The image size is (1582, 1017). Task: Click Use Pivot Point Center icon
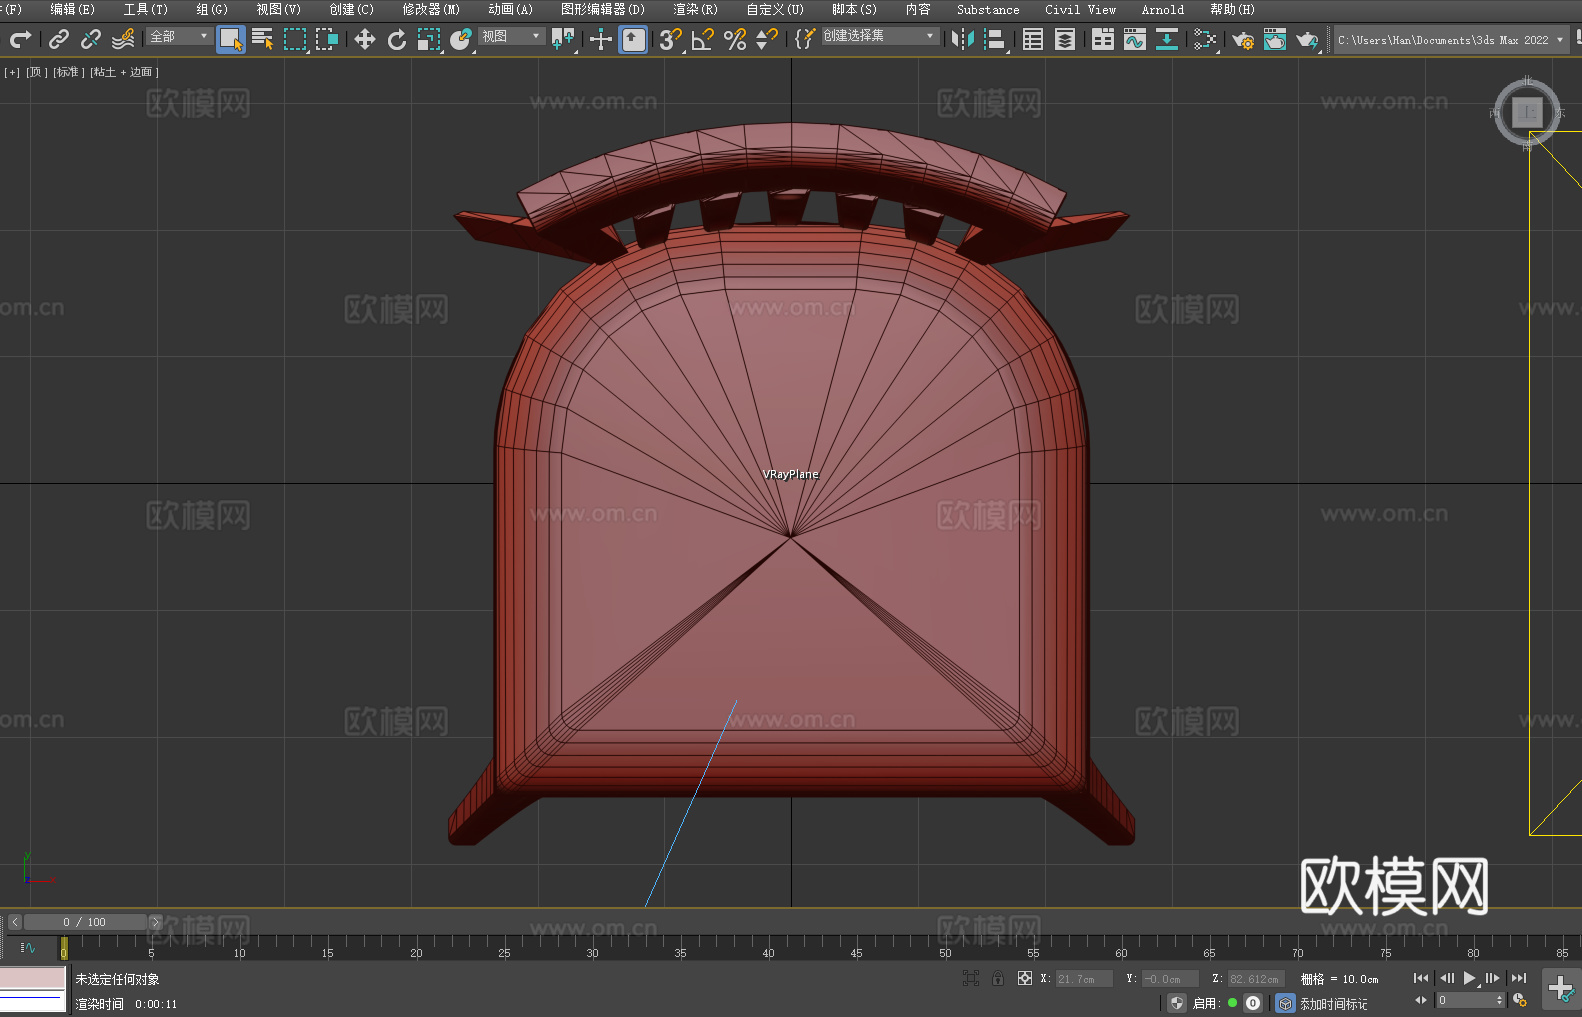point(564,39)
